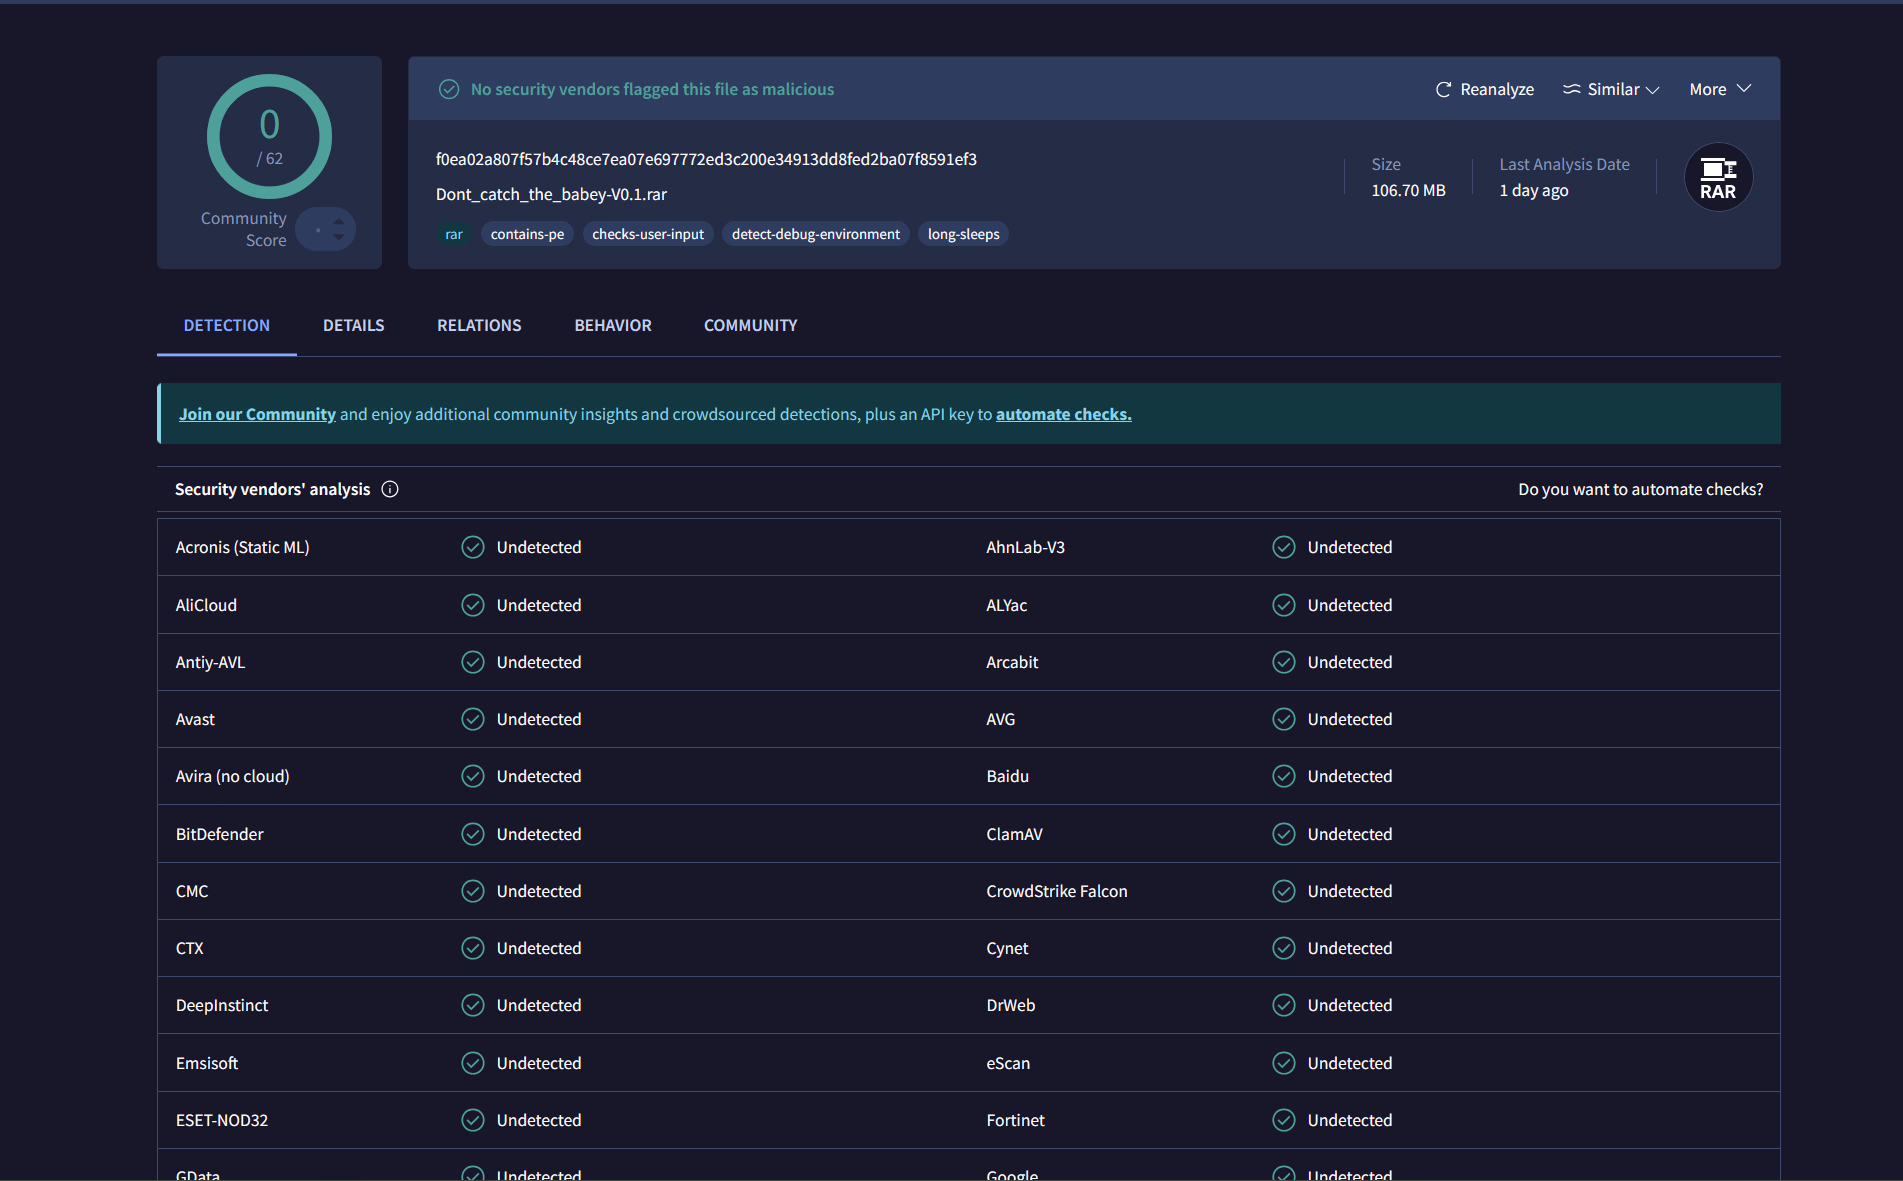Click green checkmark icon in the no-vendors-flagged banner

tap(449, 89)
